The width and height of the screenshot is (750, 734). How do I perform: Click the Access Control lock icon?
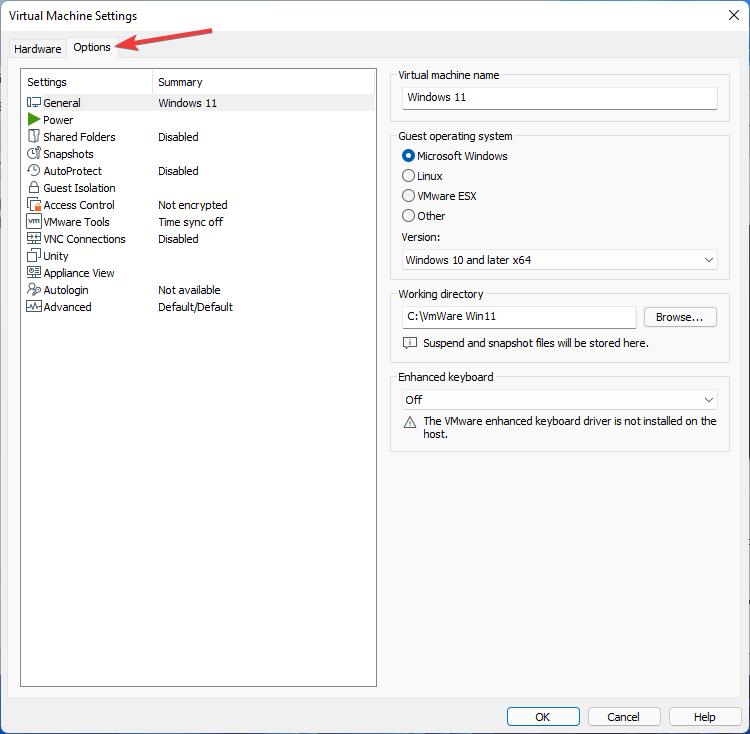click(x=34, y=205)
